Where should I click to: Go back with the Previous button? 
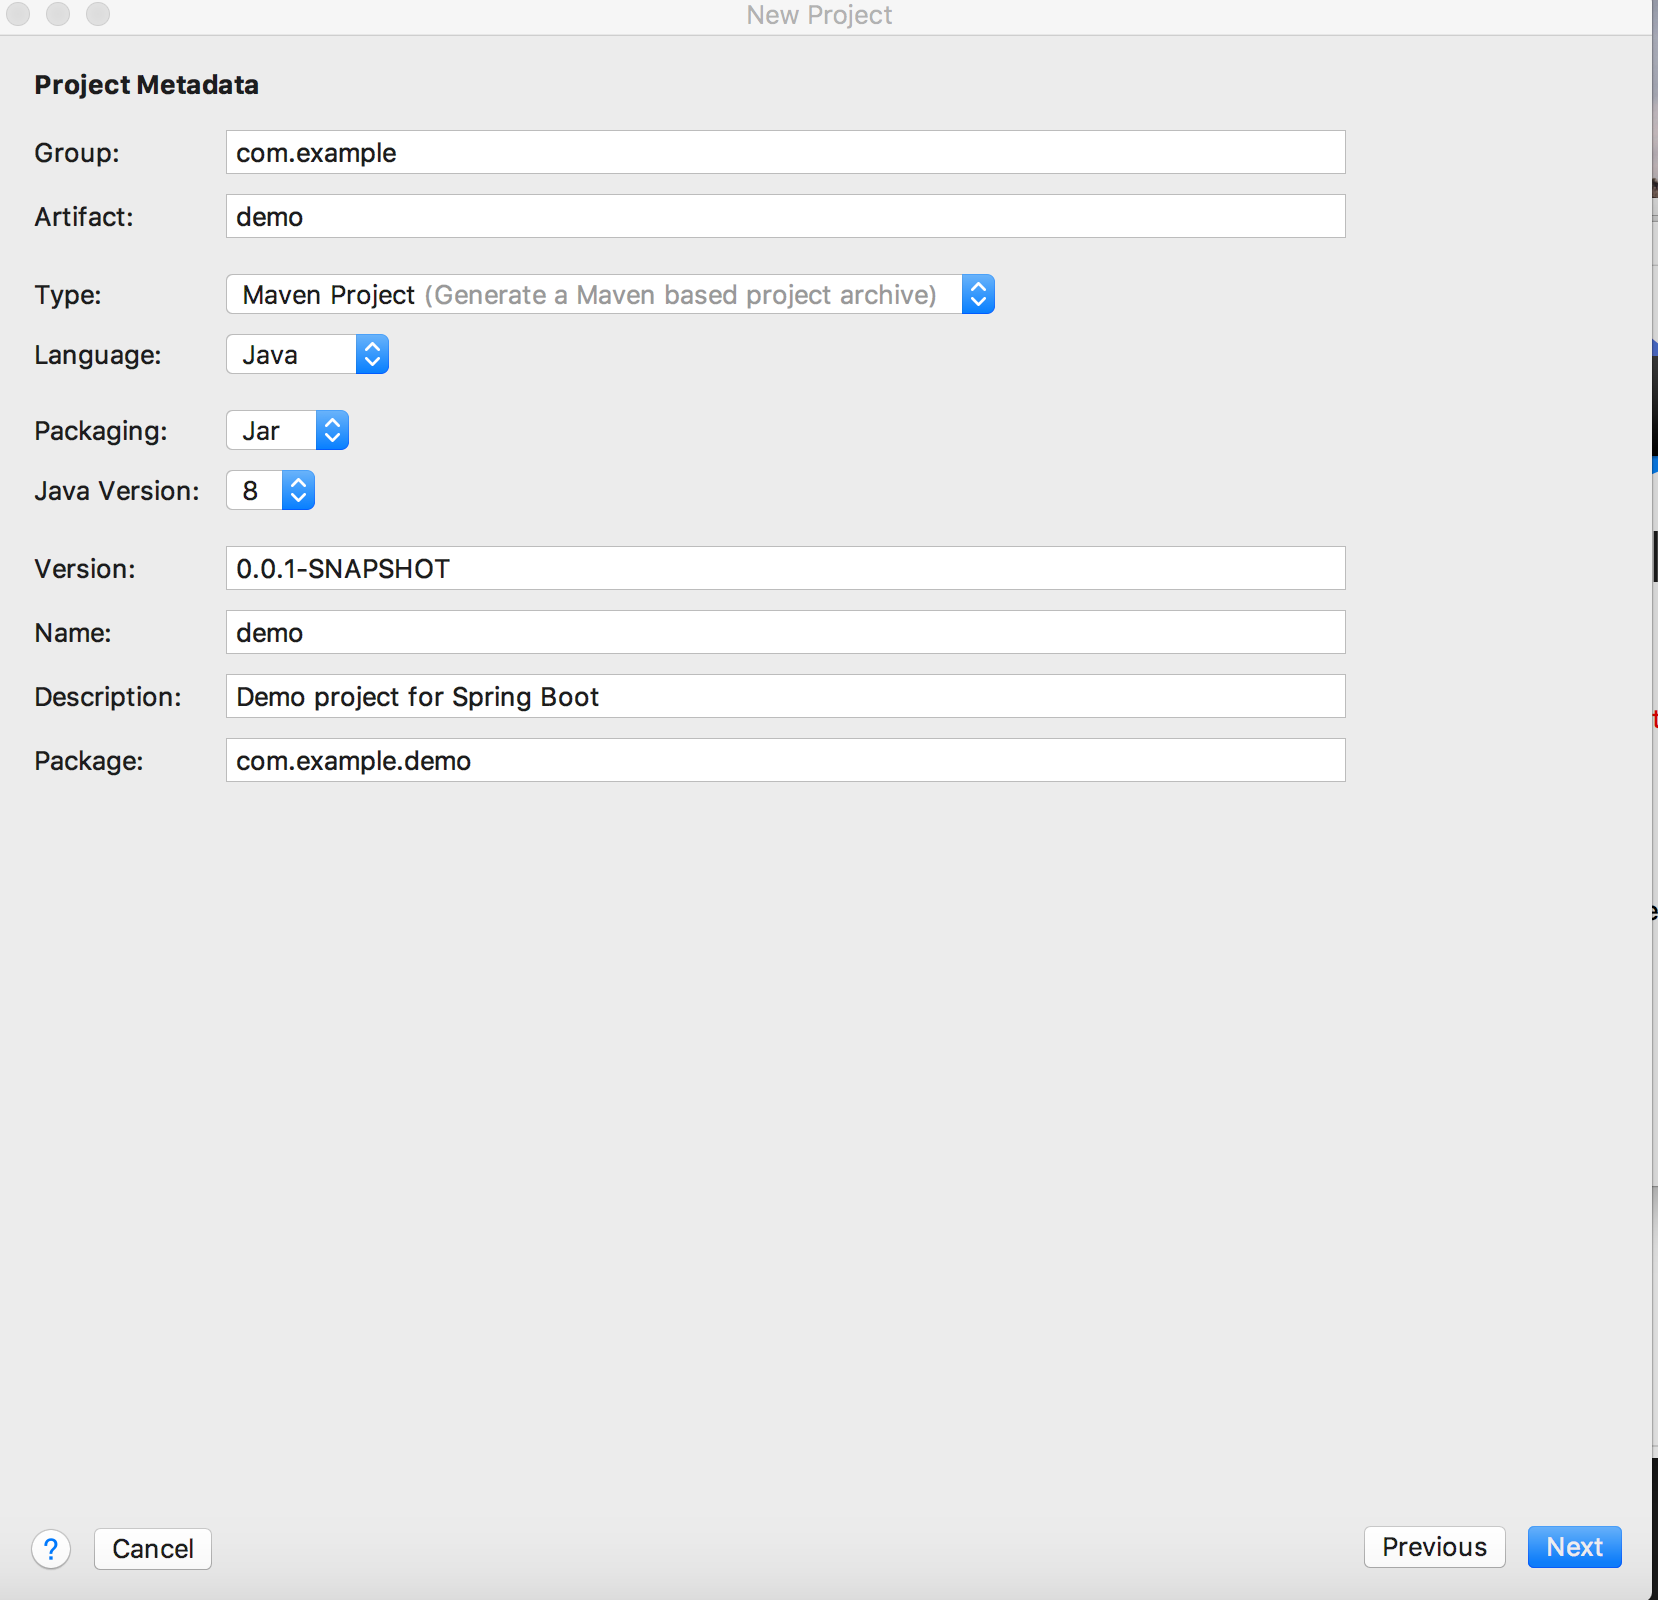(1434, 1547)
